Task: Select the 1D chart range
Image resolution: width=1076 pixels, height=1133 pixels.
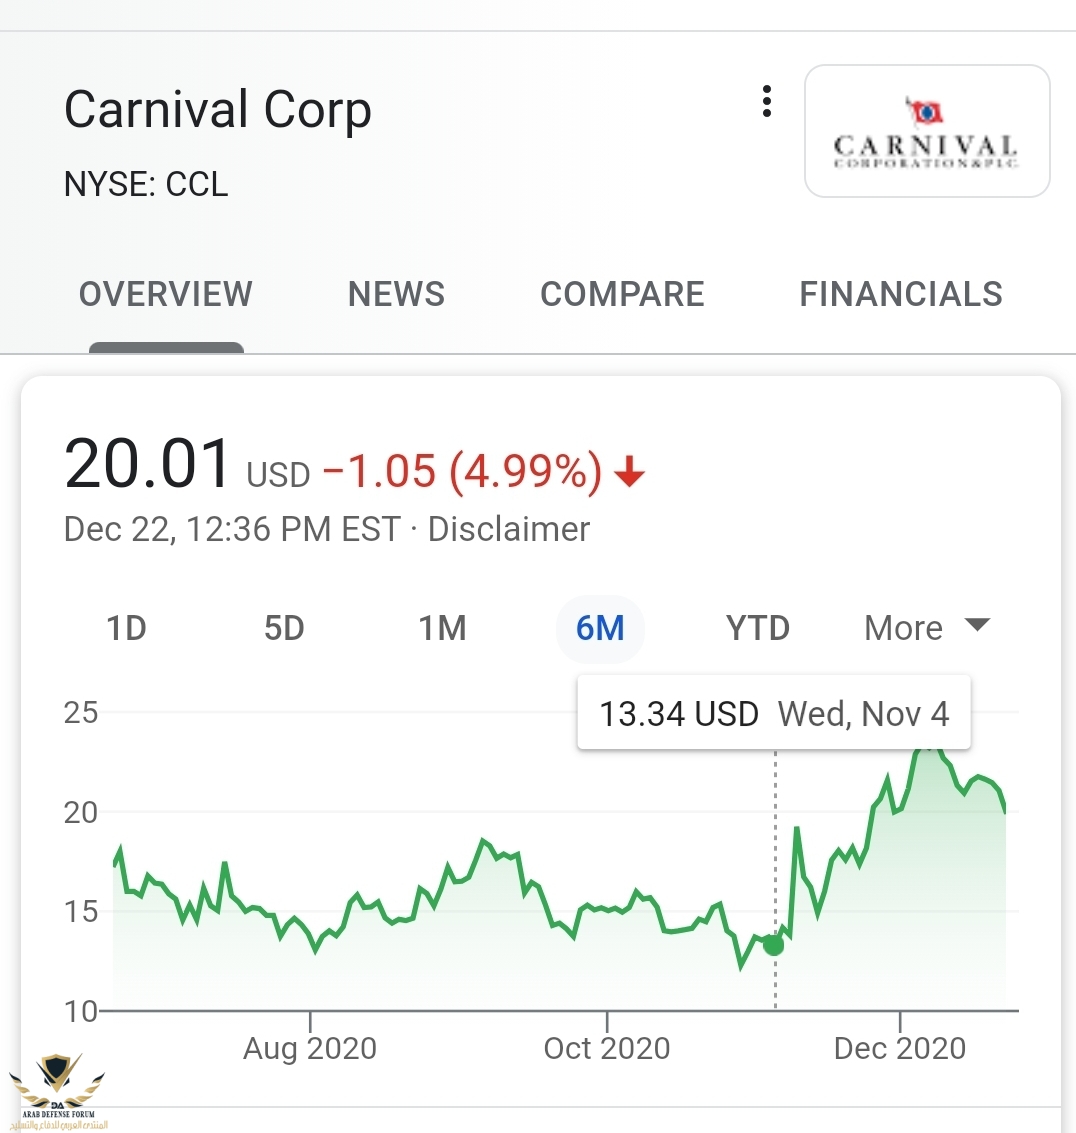Action: 126,628
